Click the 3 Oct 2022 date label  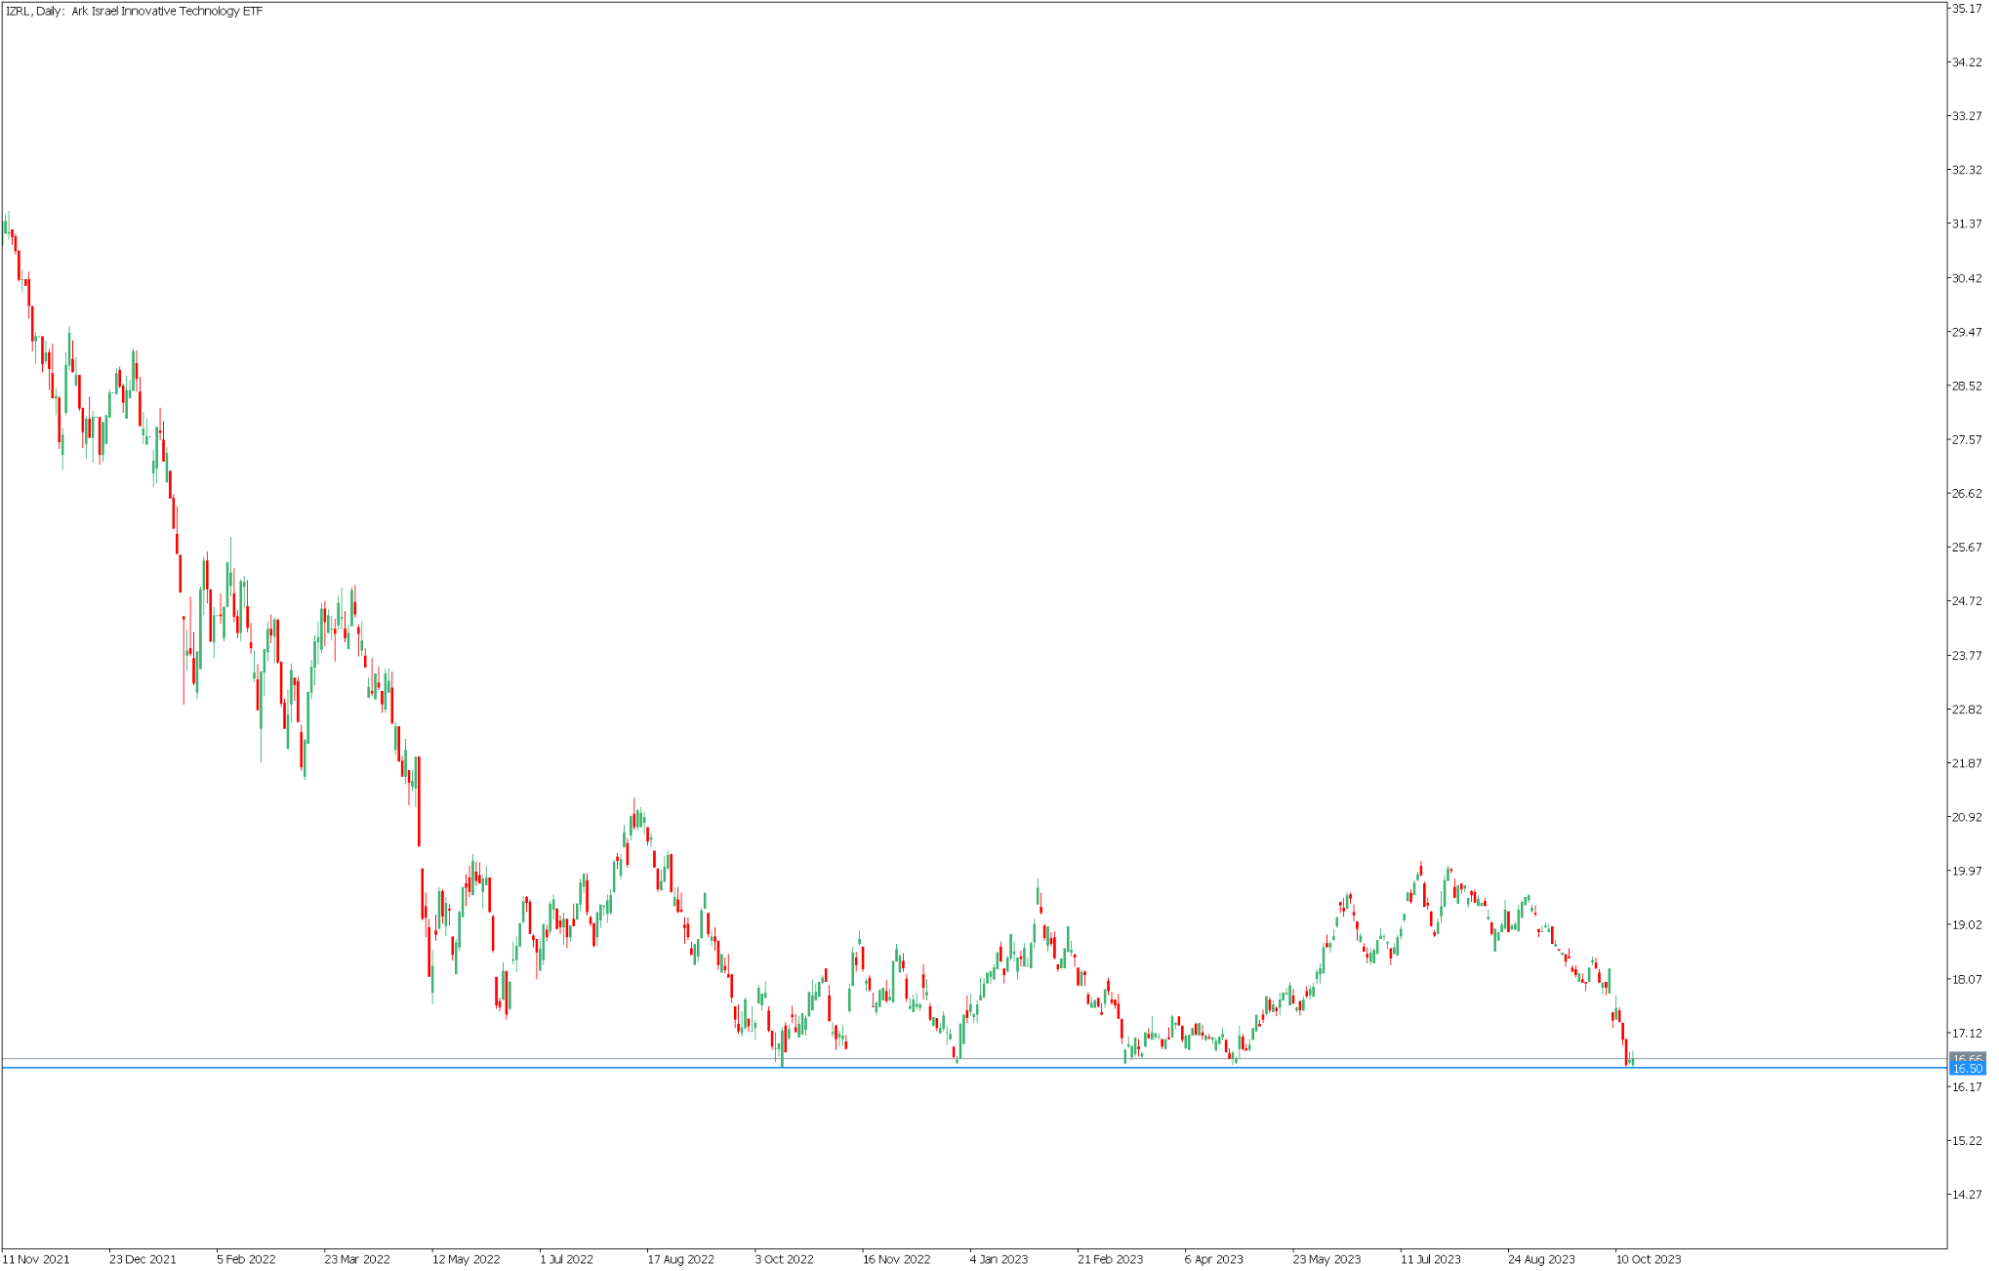click(x=785, y=1260)
